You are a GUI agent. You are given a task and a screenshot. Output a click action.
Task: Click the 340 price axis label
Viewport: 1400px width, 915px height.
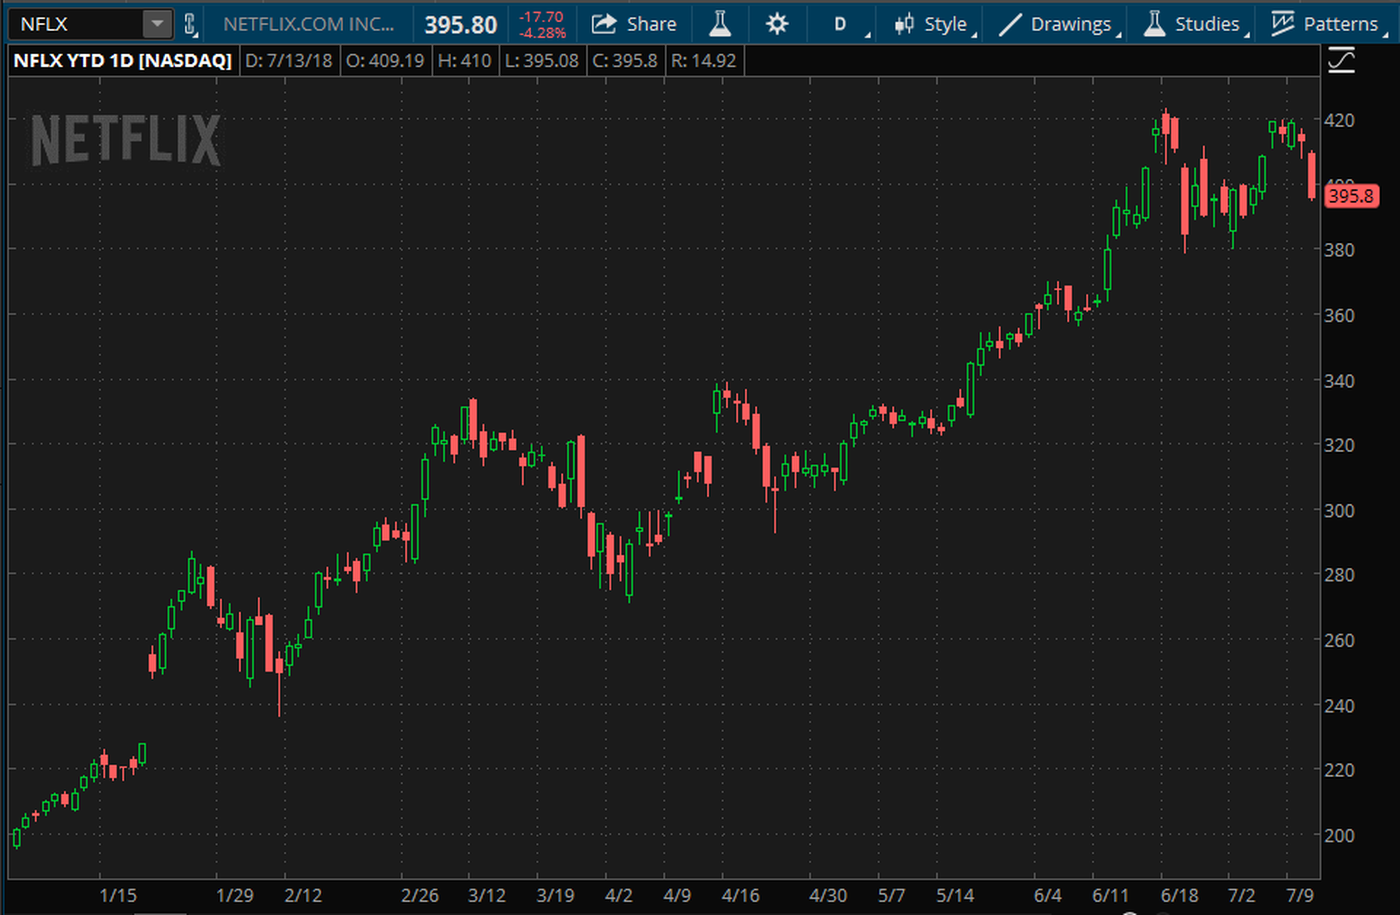(x=1339, y=381)
